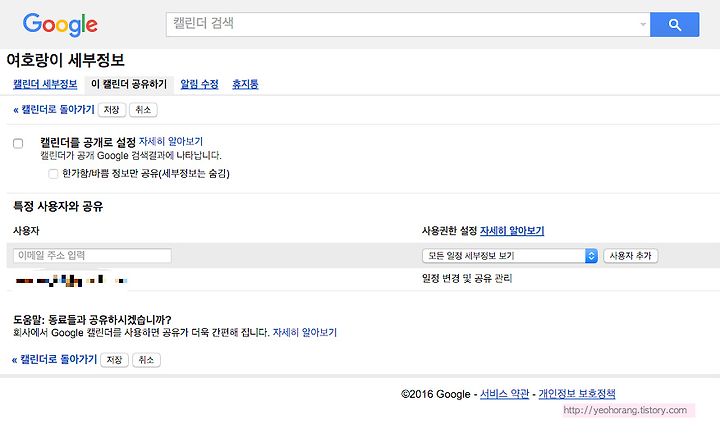Viewport: 720px width, 433px height.
Task: Open the Google logo home link
Action: (x=60, y=25)
